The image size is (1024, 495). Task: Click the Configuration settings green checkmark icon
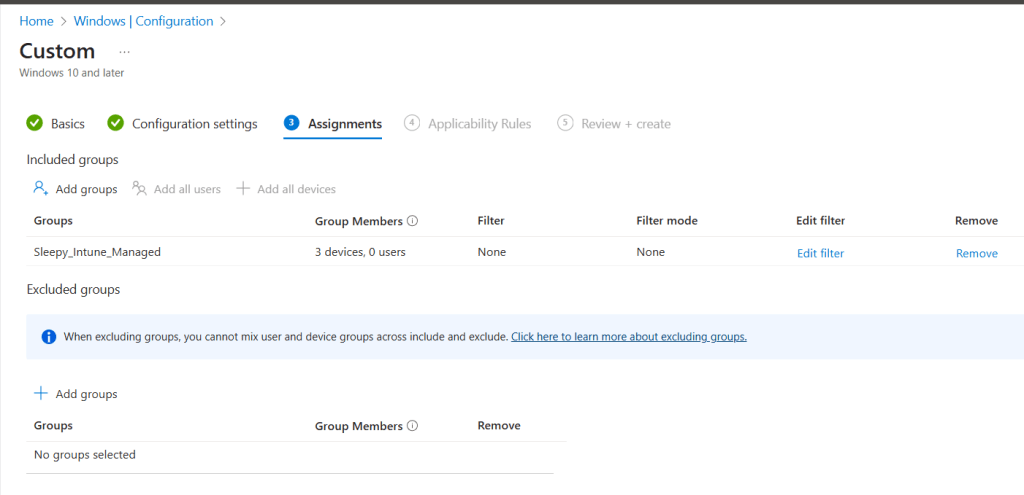click(115, 123)
